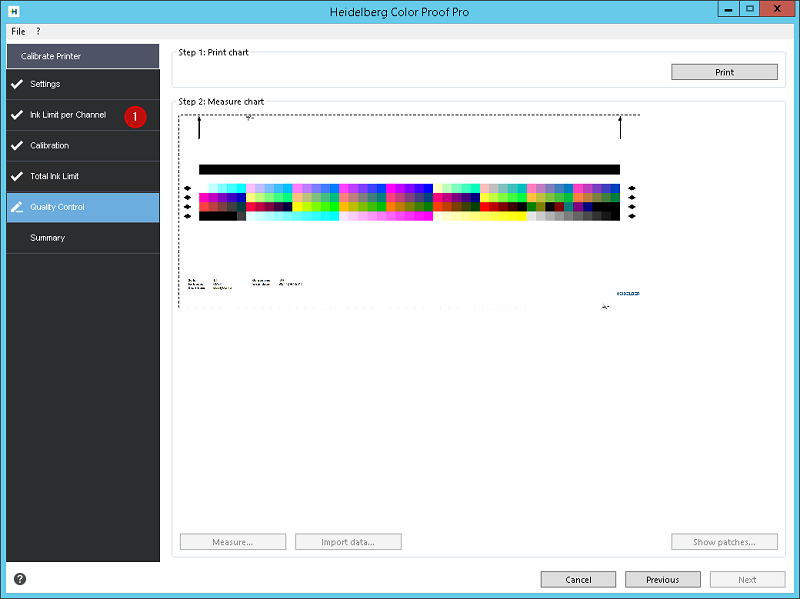800x599 pixels.
Task: Click the pencil icon beside Quality Control
Action: point(17,207)
